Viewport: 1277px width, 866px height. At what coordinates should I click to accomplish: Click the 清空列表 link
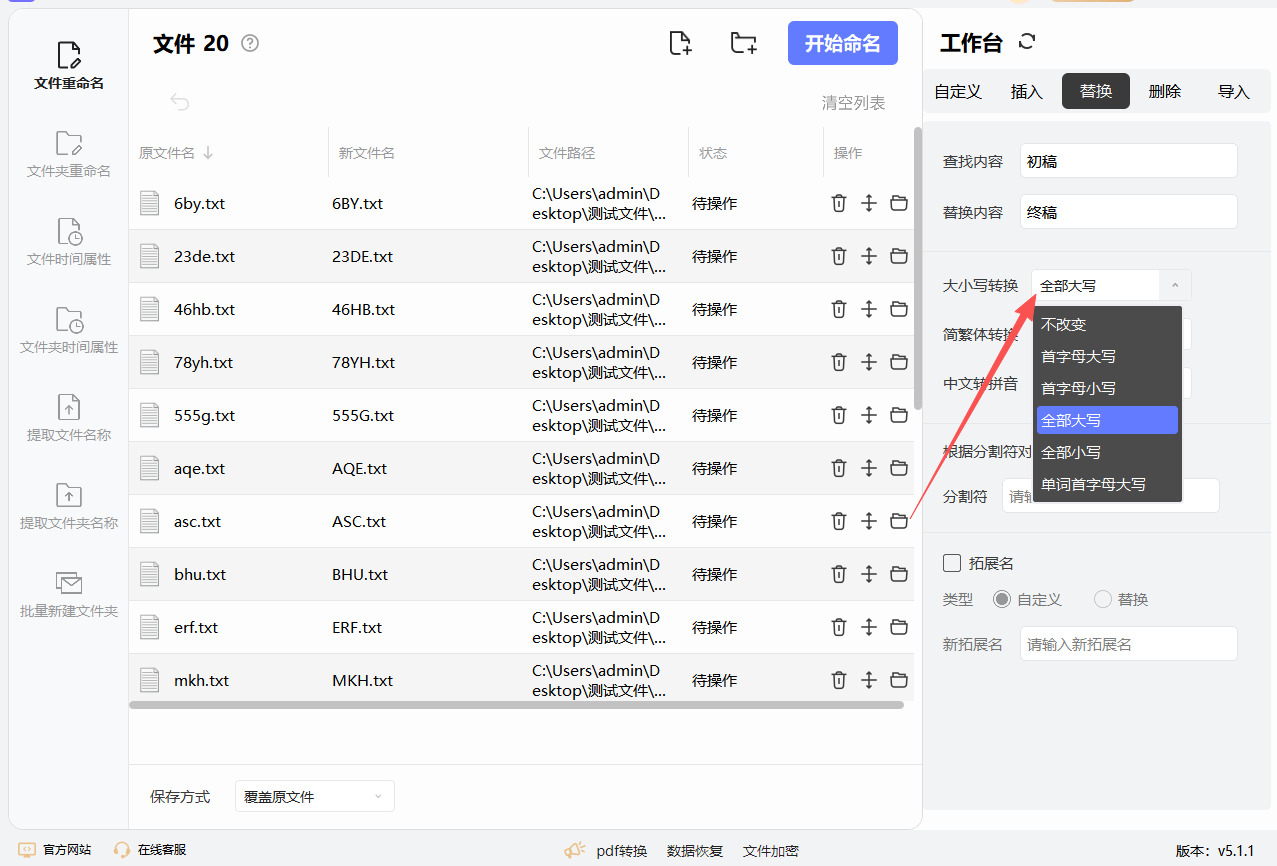pos(853,103)
